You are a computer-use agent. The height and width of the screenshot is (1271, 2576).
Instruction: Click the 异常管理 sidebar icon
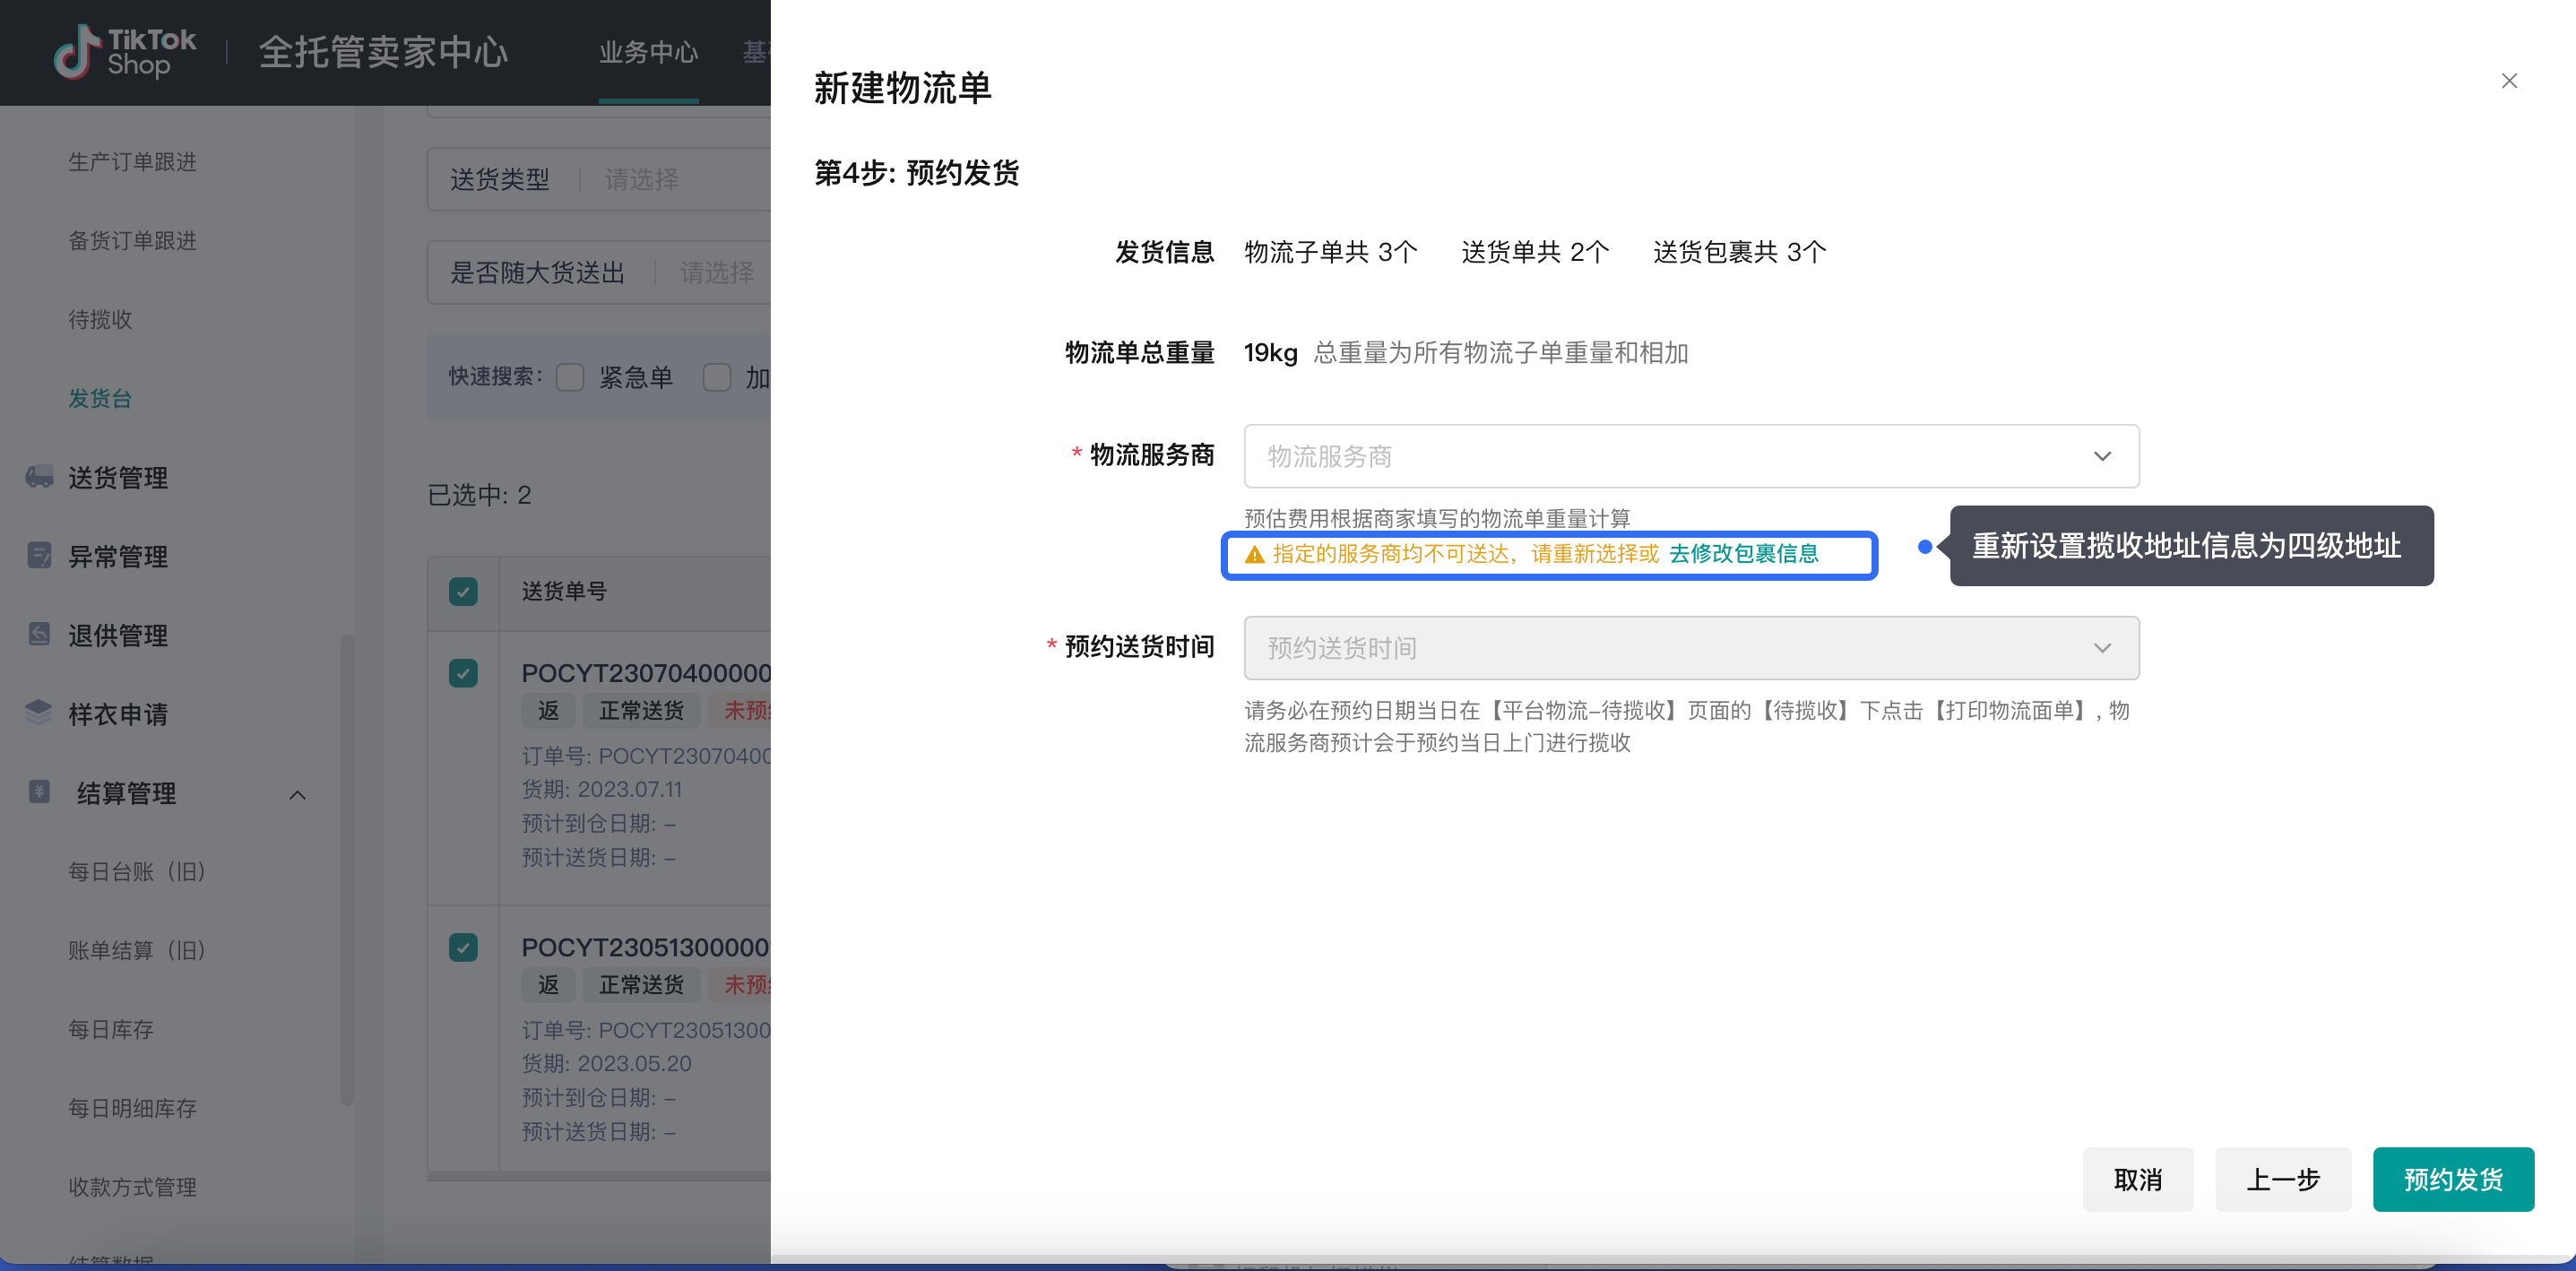pos(39,555)
